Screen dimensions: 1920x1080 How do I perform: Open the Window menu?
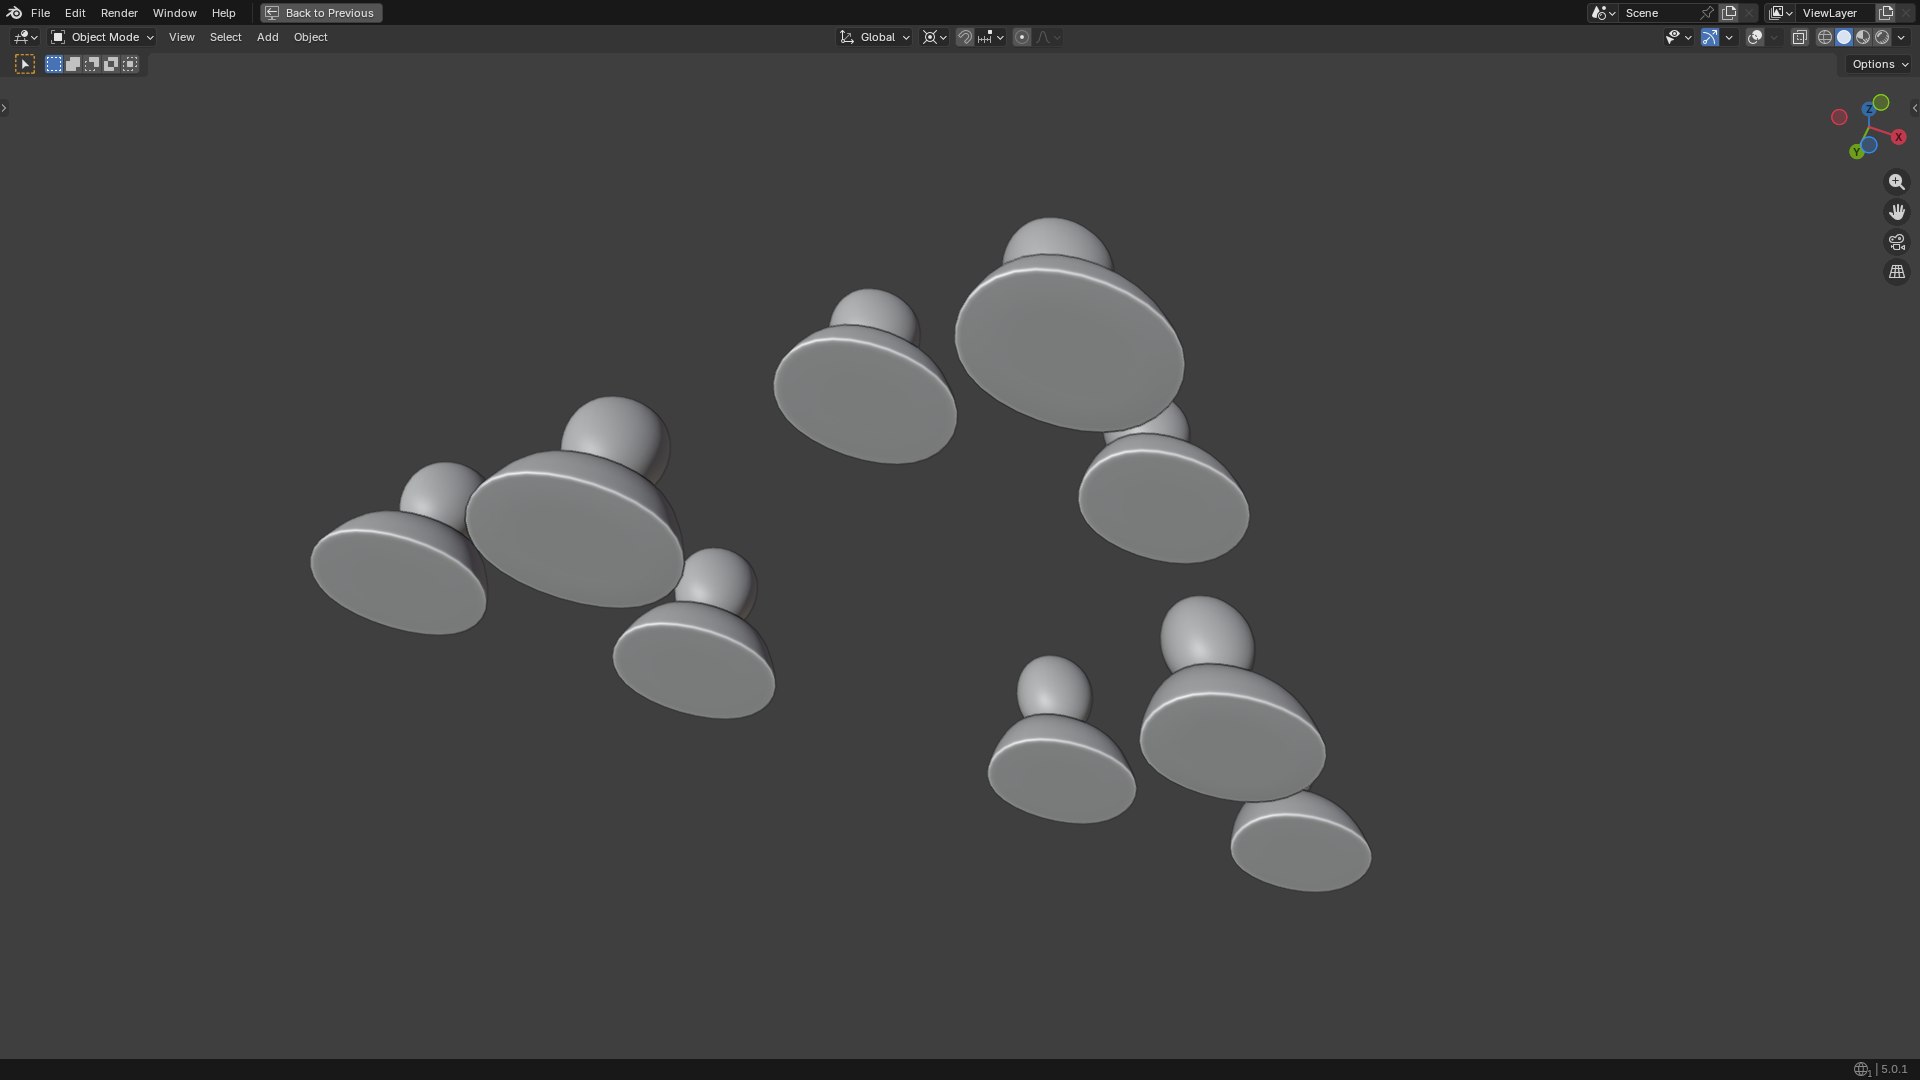174,13
